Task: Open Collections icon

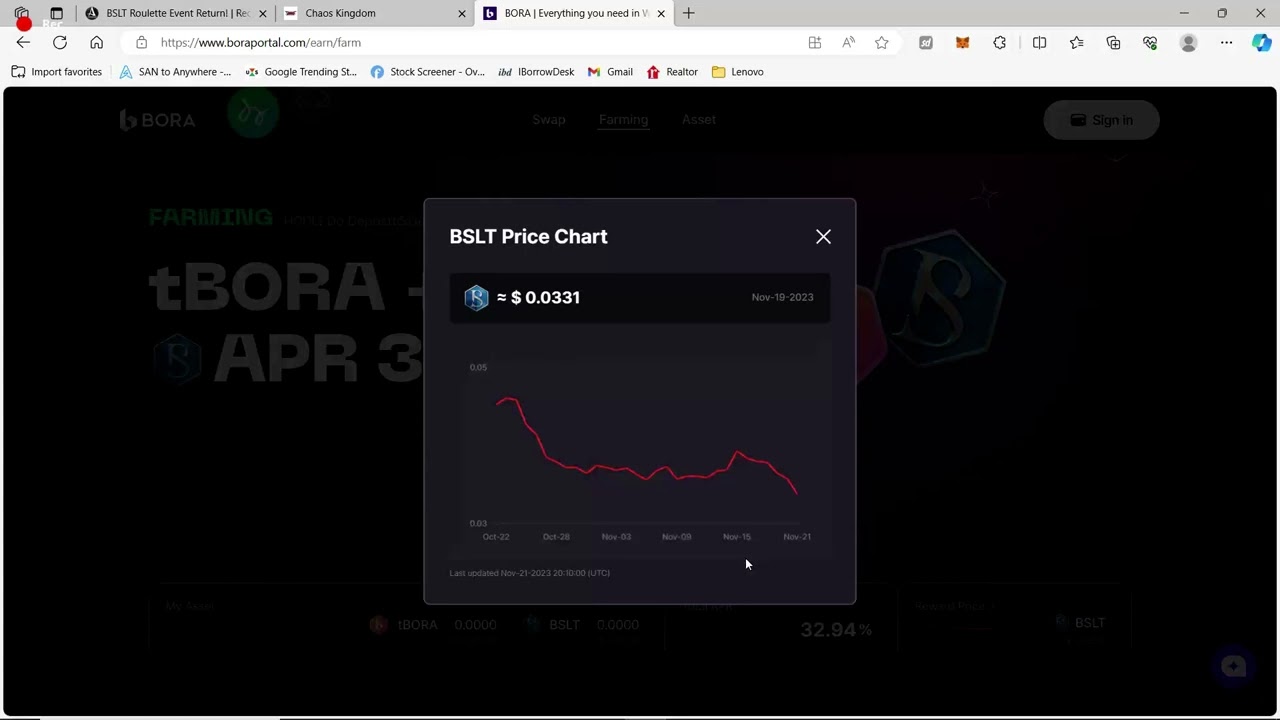Action: coord(1113,42)
